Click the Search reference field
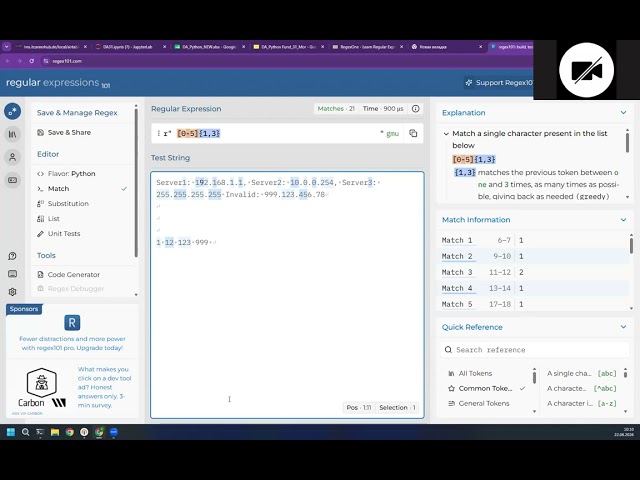 pyautogui.click(x=535, y=350)
